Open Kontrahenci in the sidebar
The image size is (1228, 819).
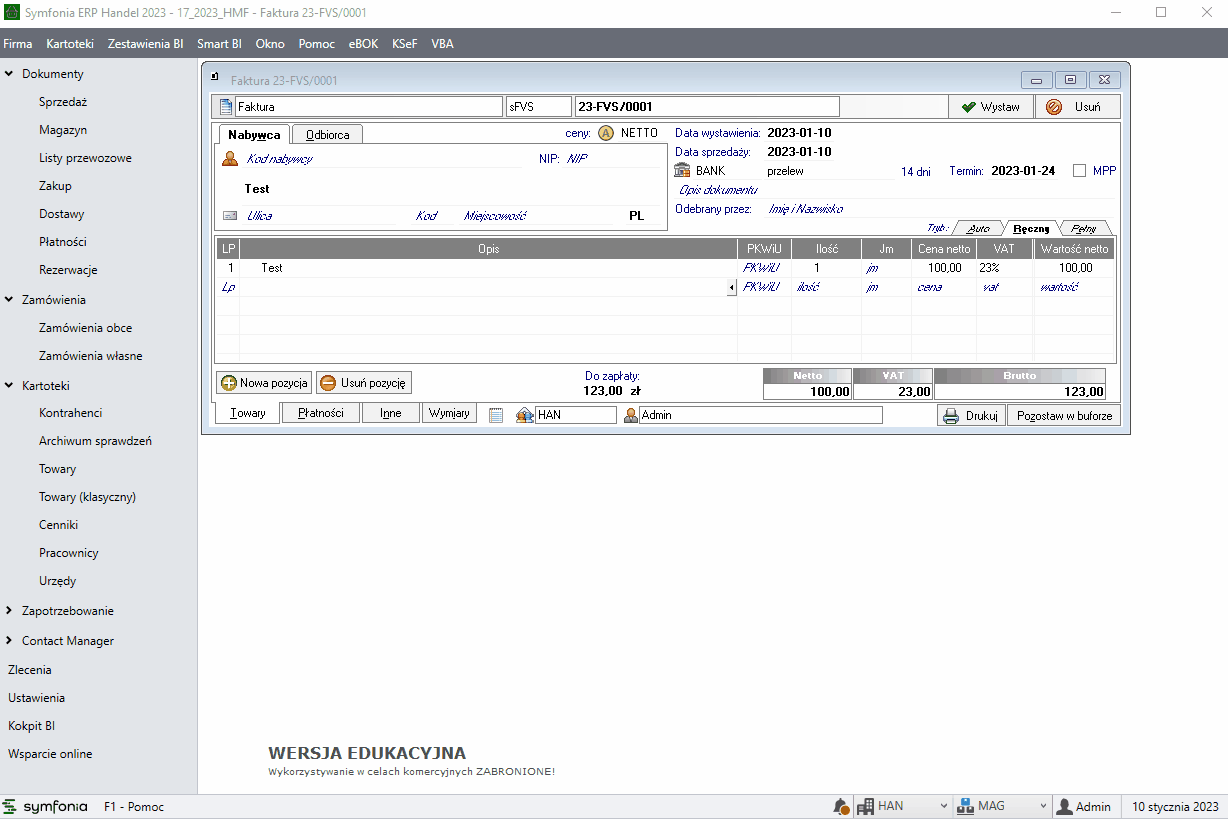tap(71, 413)
